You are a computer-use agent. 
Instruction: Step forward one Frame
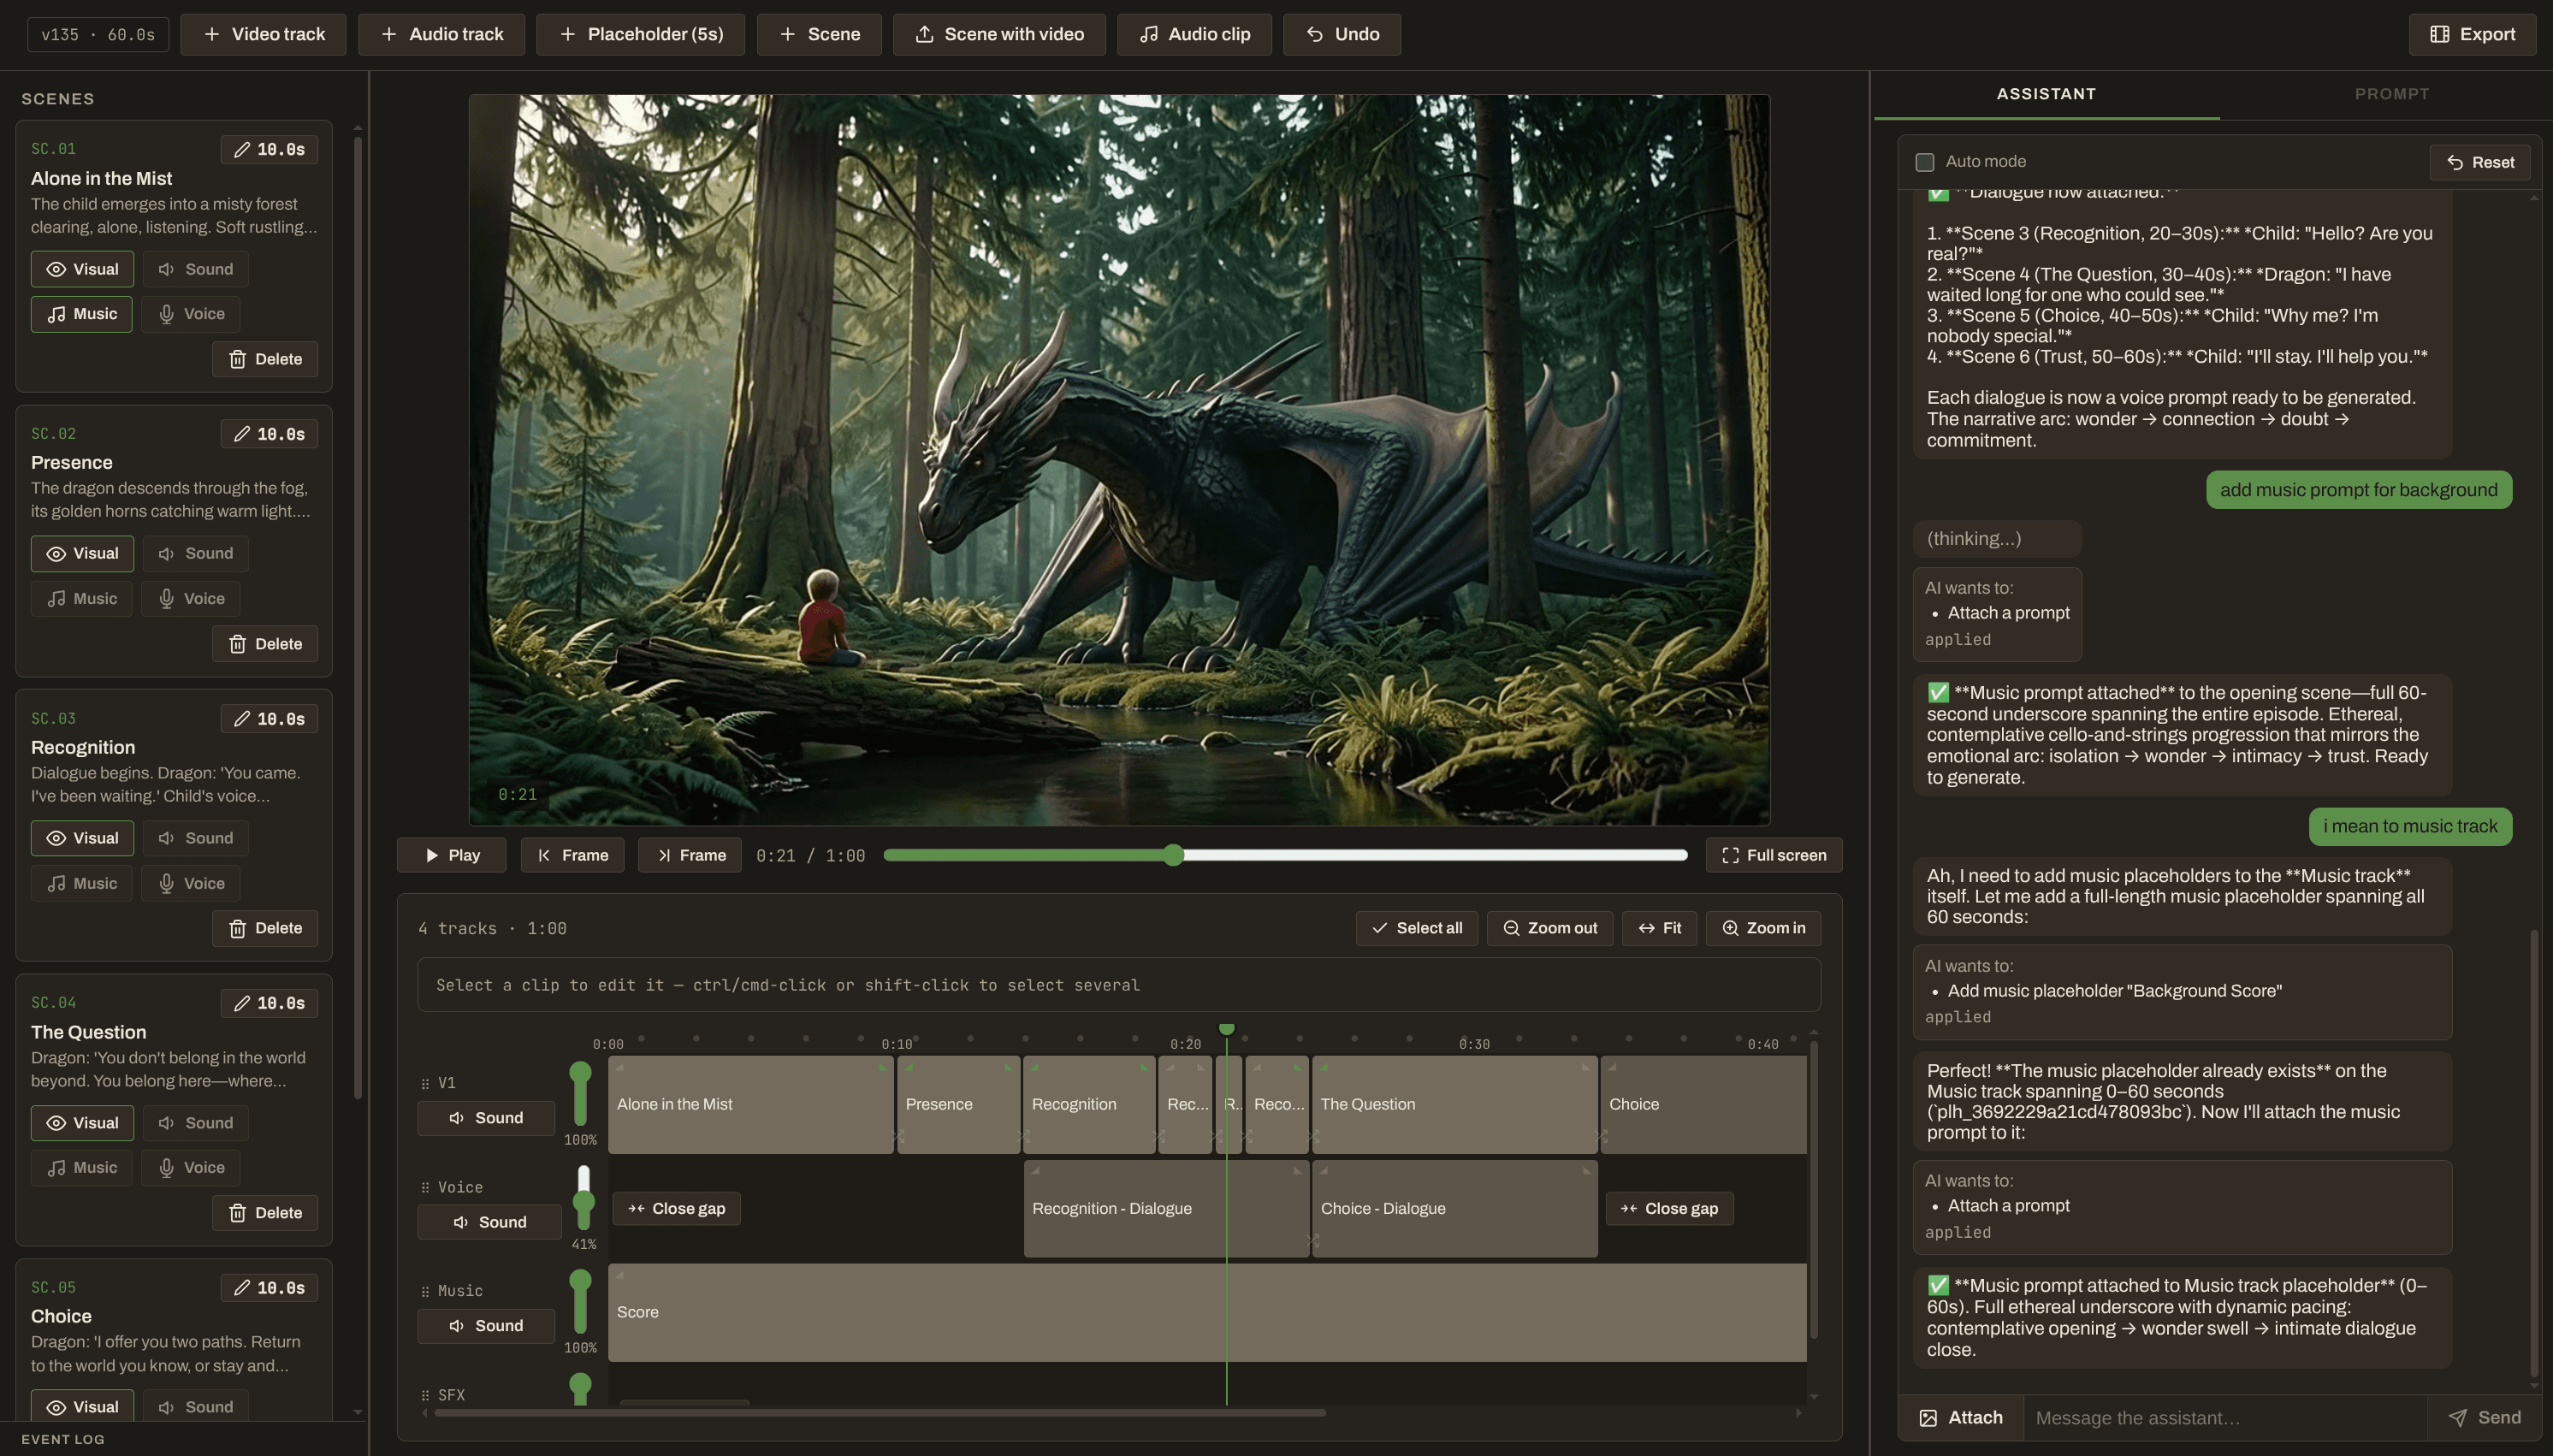tap(690, 855)
